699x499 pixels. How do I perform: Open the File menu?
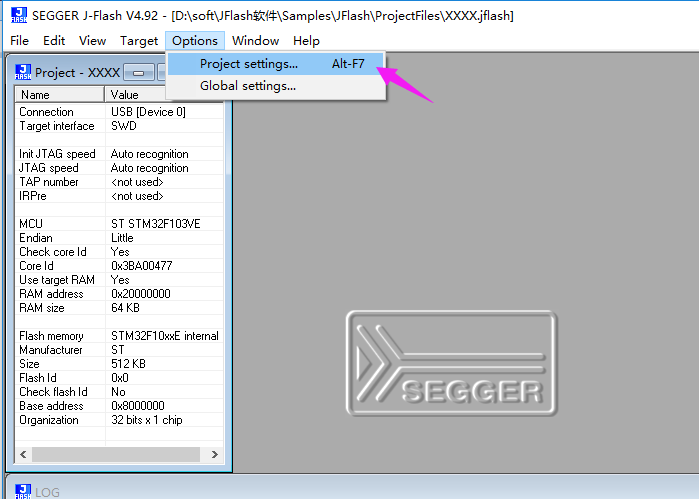coord(20,41)
